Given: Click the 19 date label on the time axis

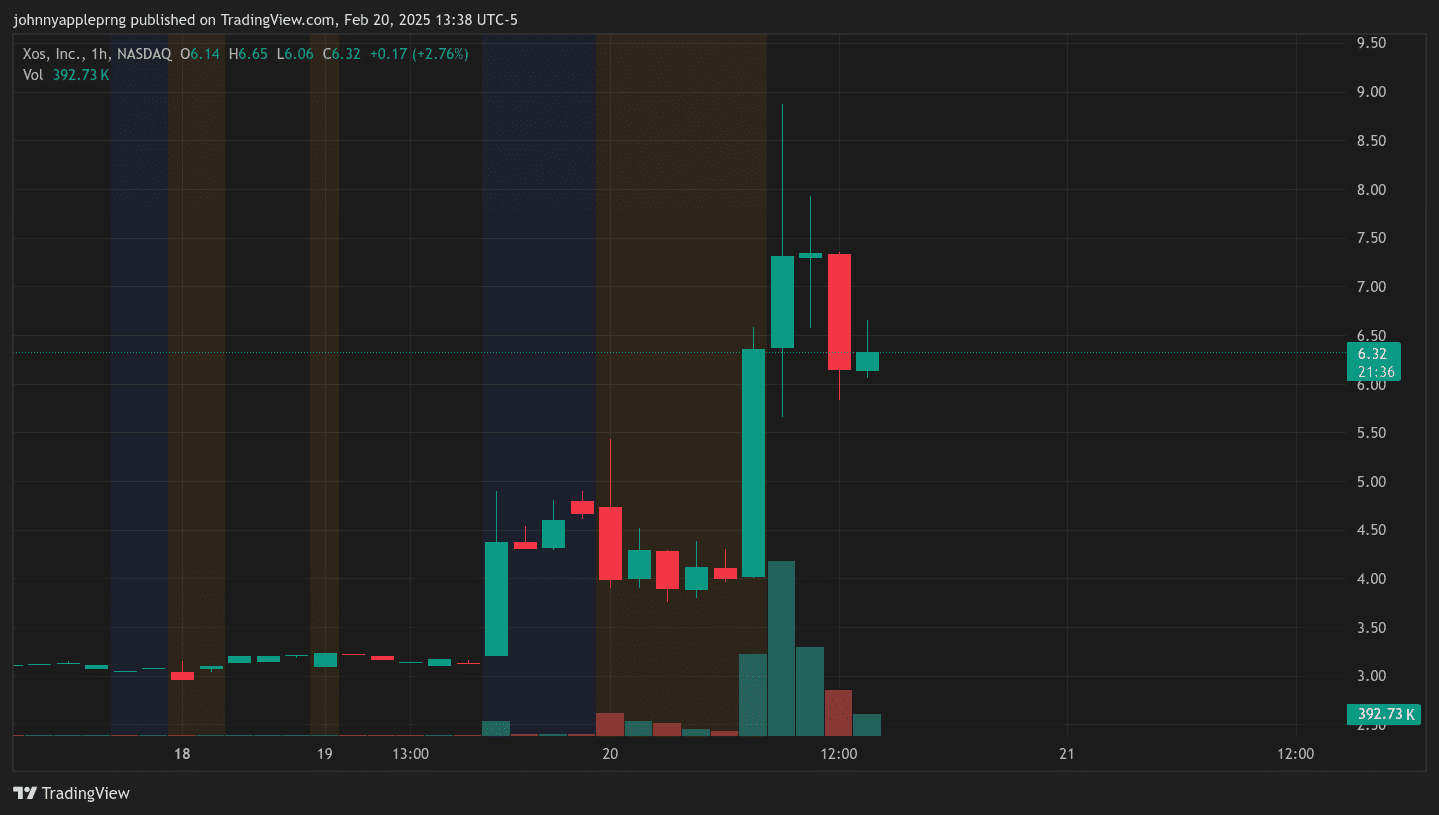Looking at the screenshot, I should 325,754.
